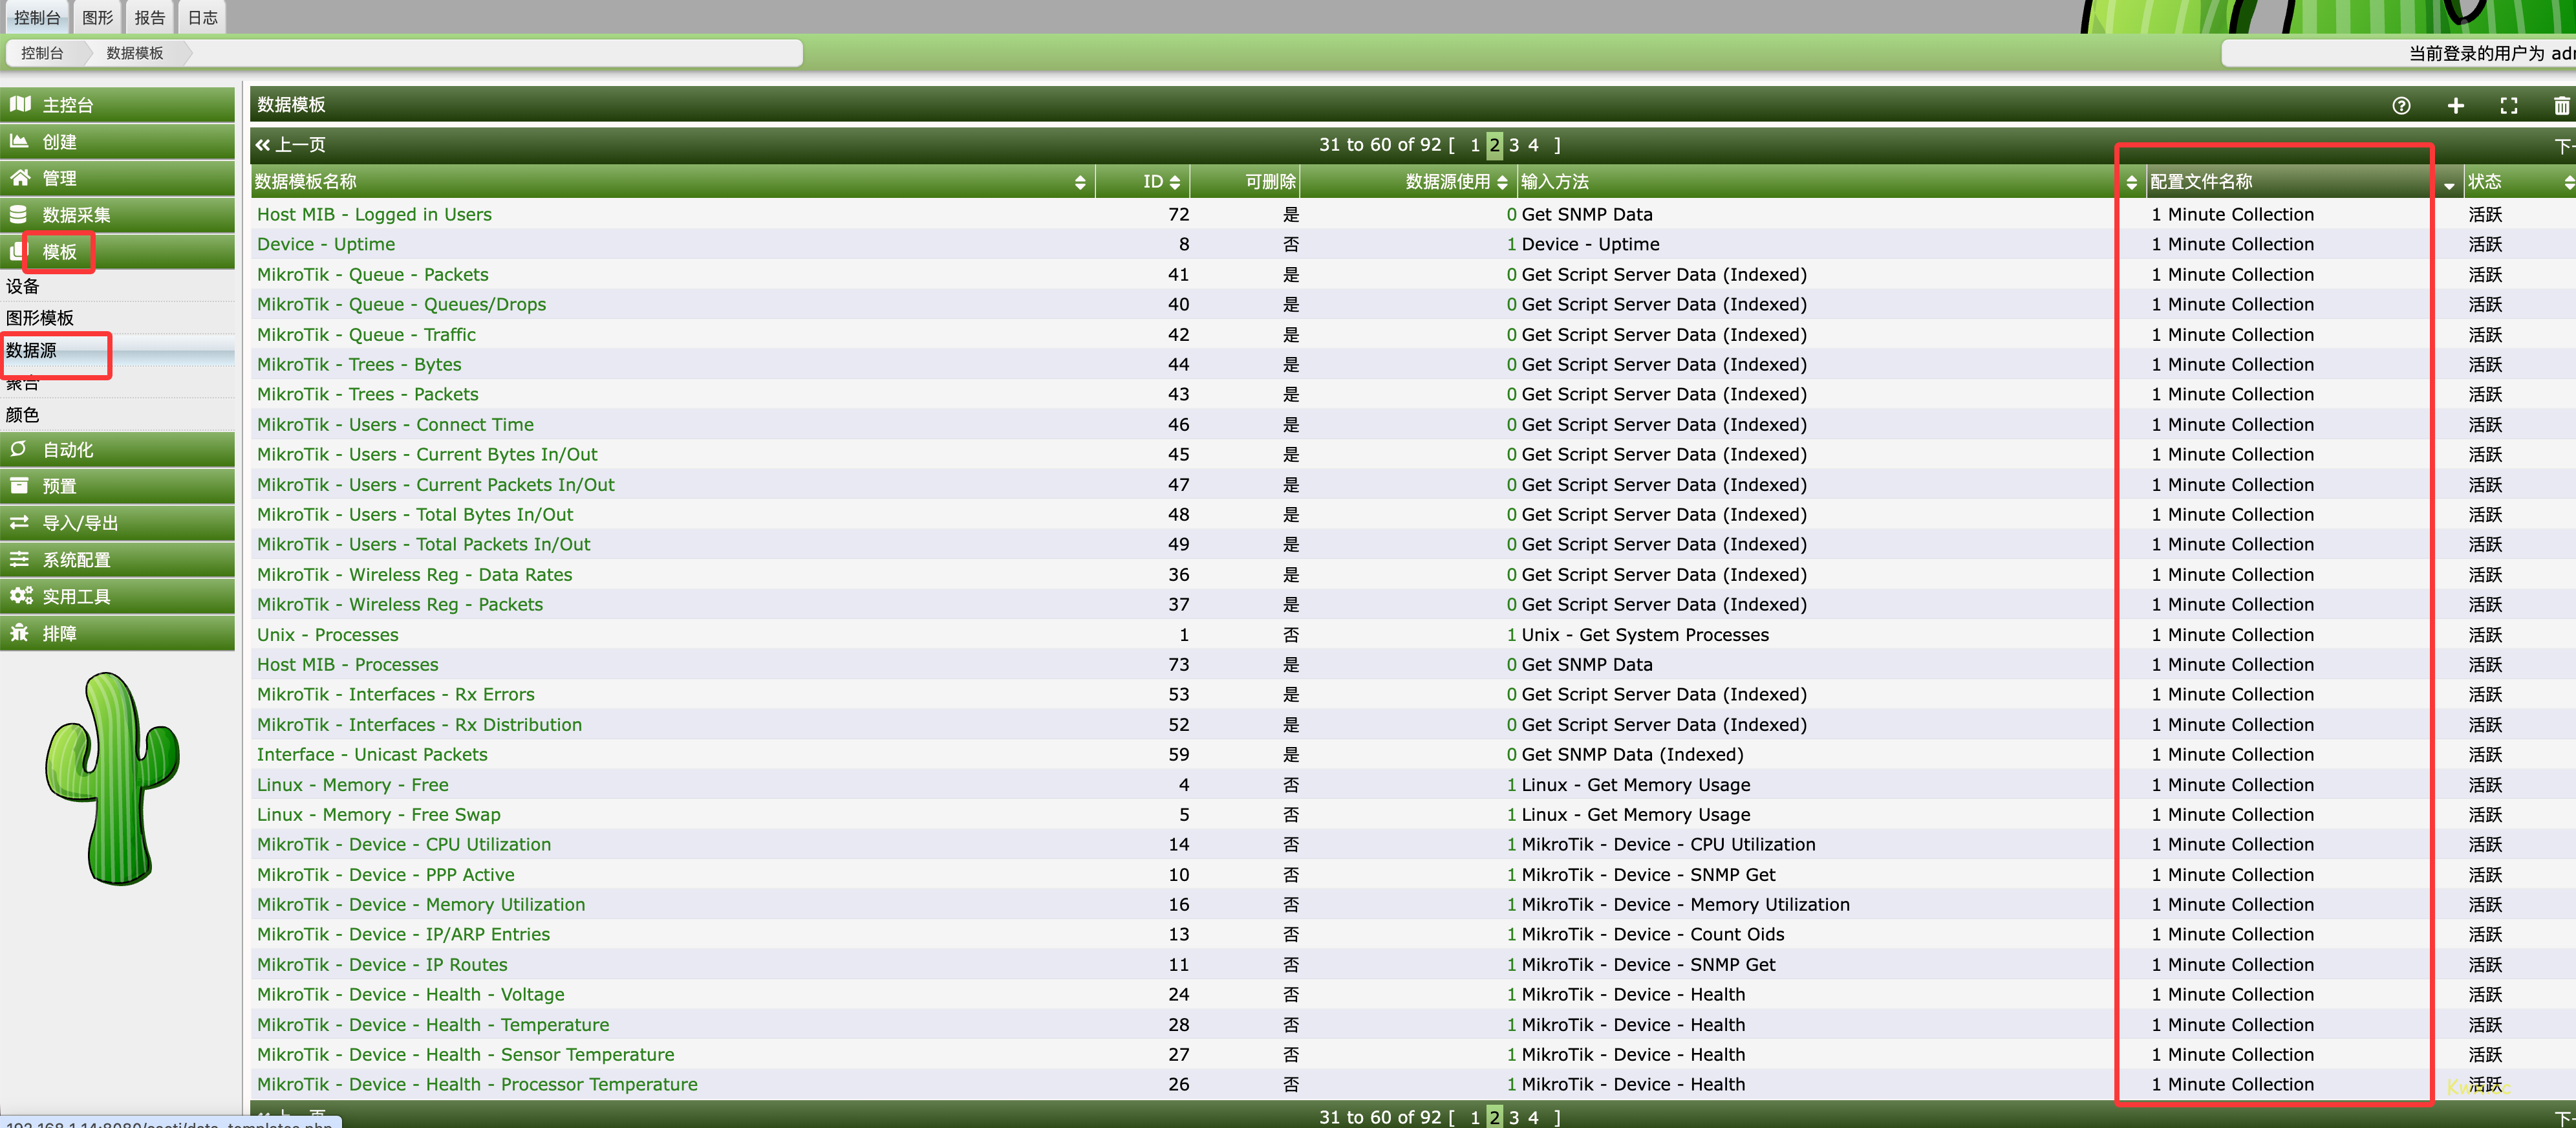Image resolution: width=2576 pixels, height=1128 pixels.
Task: Click the sliders icon beside 系统配置
Action: click(x=19, y=559)
